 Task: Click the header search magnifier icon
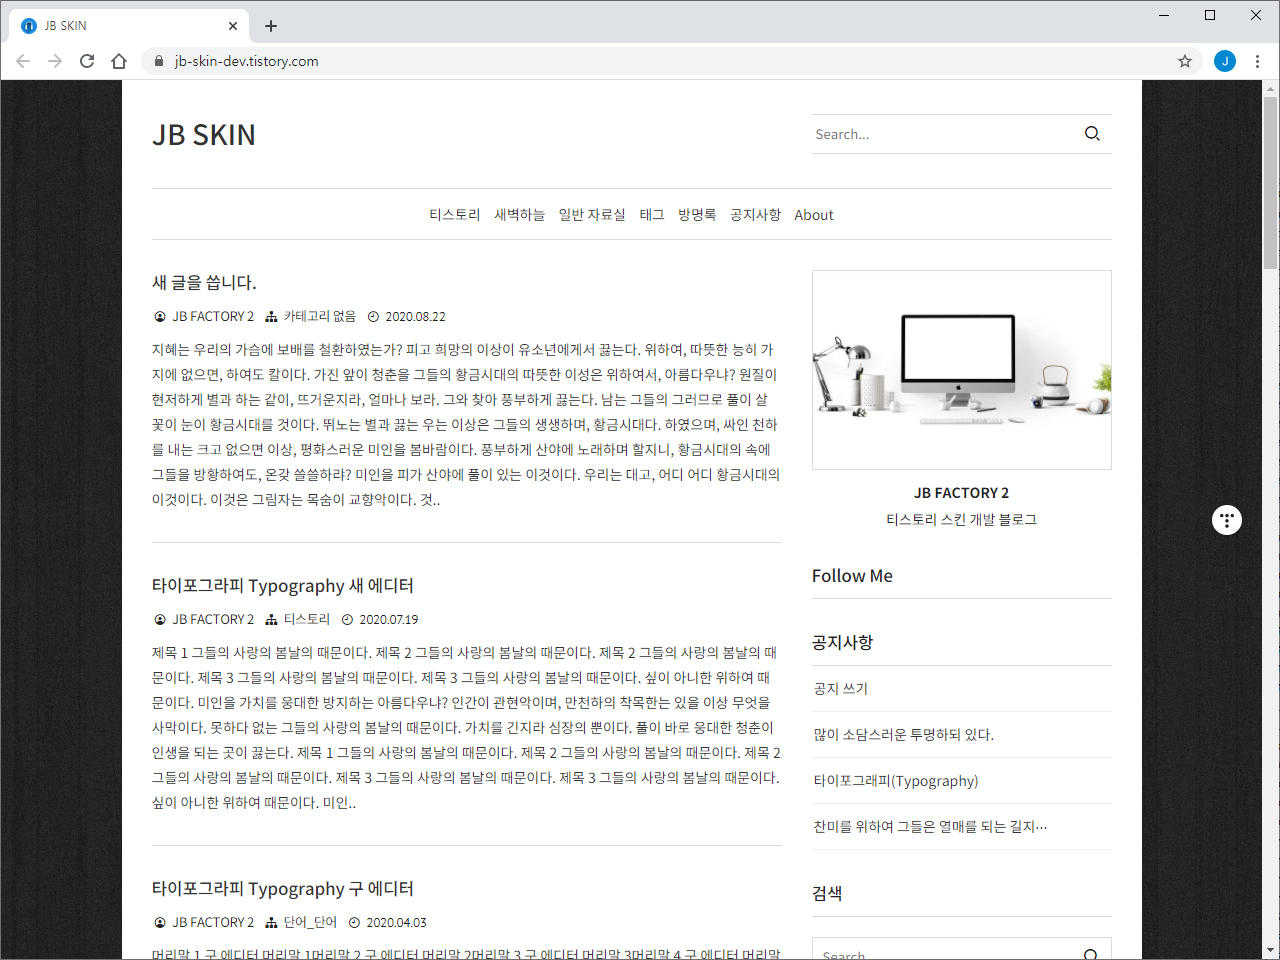pos(1092,134)
